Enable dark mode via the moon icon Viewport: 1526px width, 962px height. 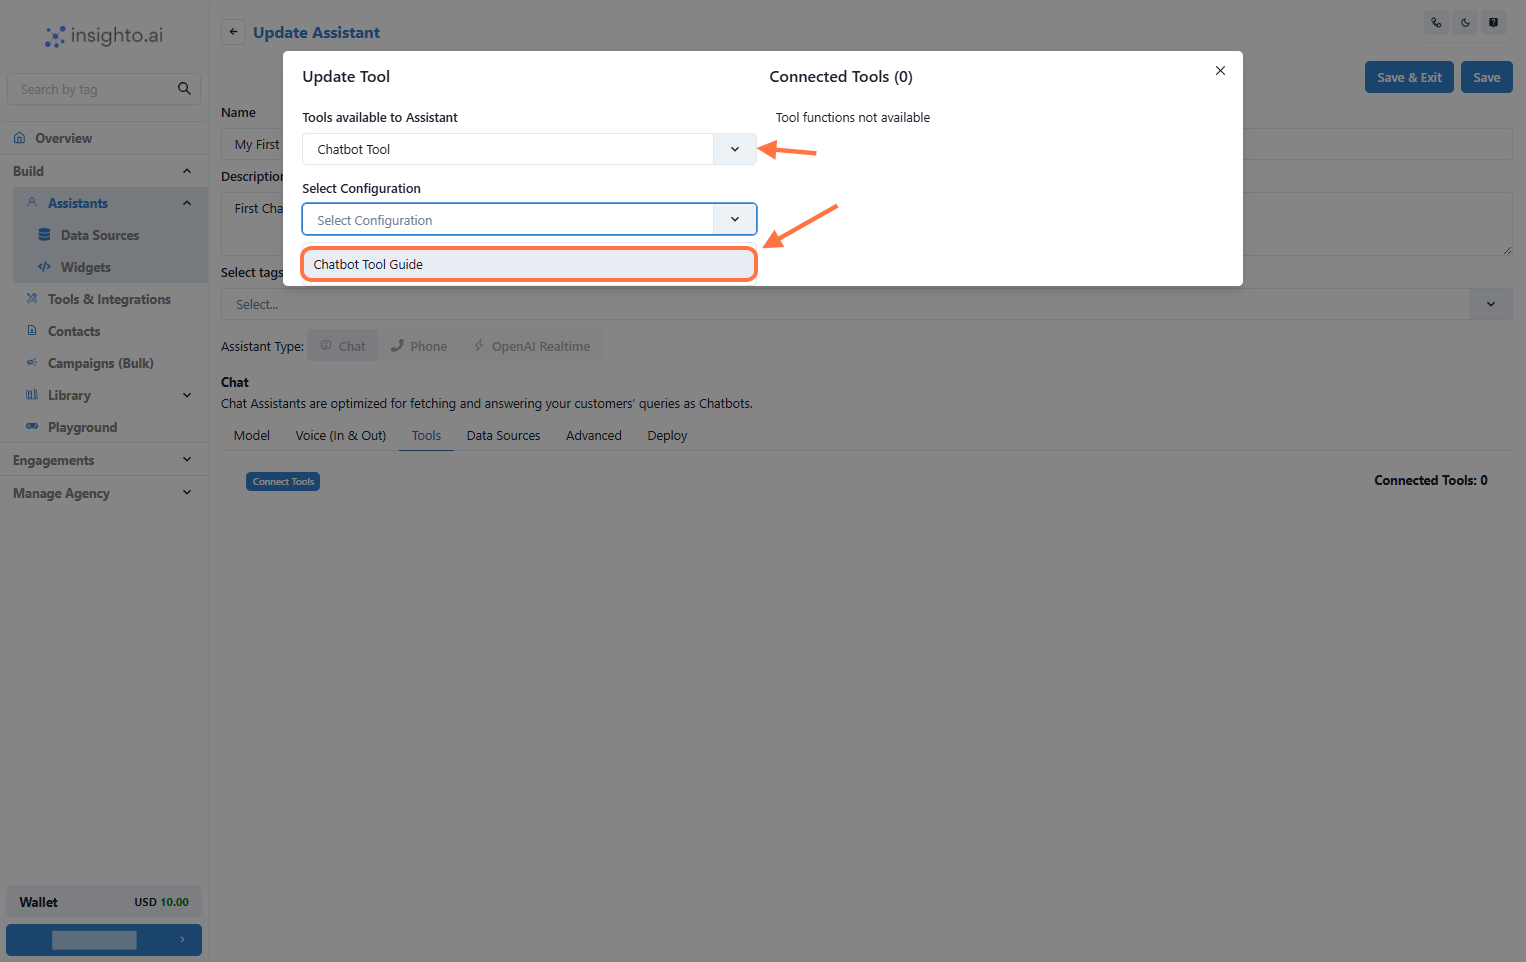(x=1465, y=22)
